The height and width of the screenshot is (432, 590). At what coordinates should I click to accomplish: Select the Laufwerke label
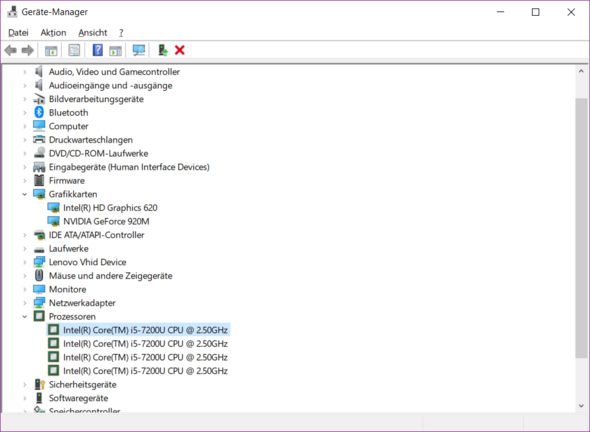point(68,249)
